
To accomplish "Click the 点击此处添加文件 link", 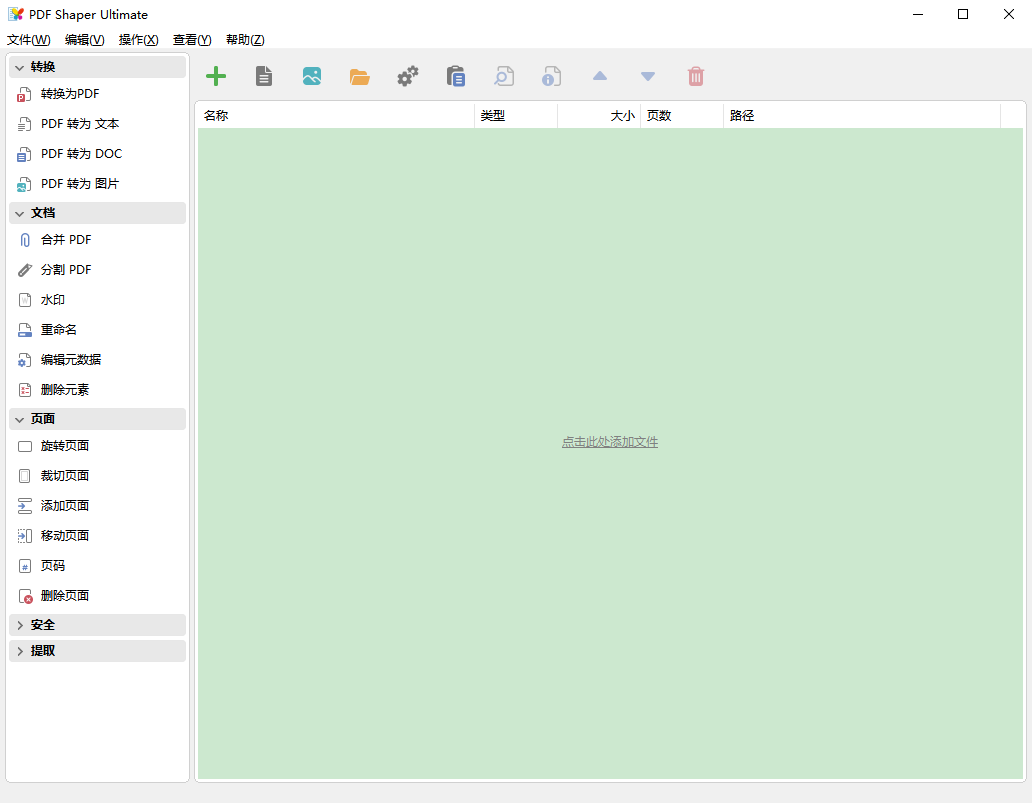I will point(610,442).
